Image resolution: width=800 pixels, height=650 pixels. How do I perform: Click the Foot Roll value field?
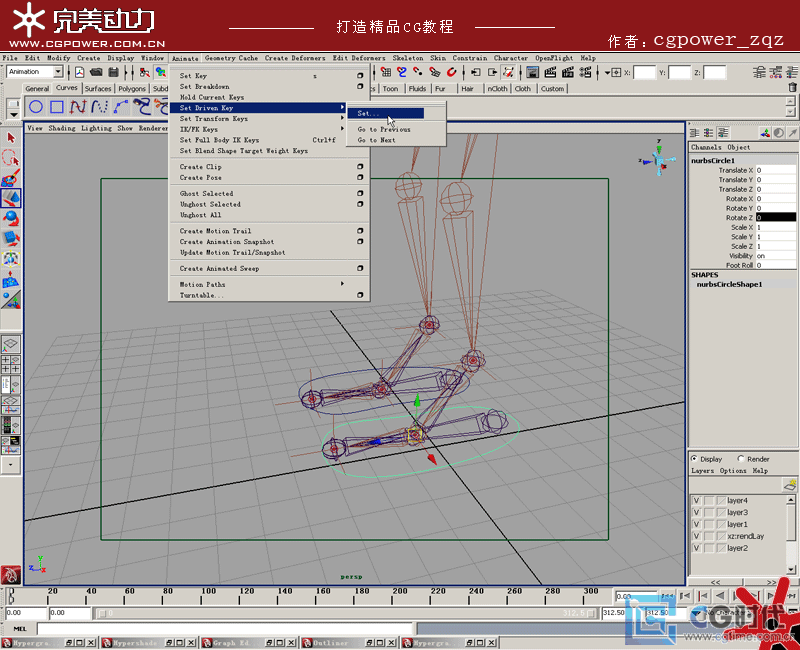776,265
